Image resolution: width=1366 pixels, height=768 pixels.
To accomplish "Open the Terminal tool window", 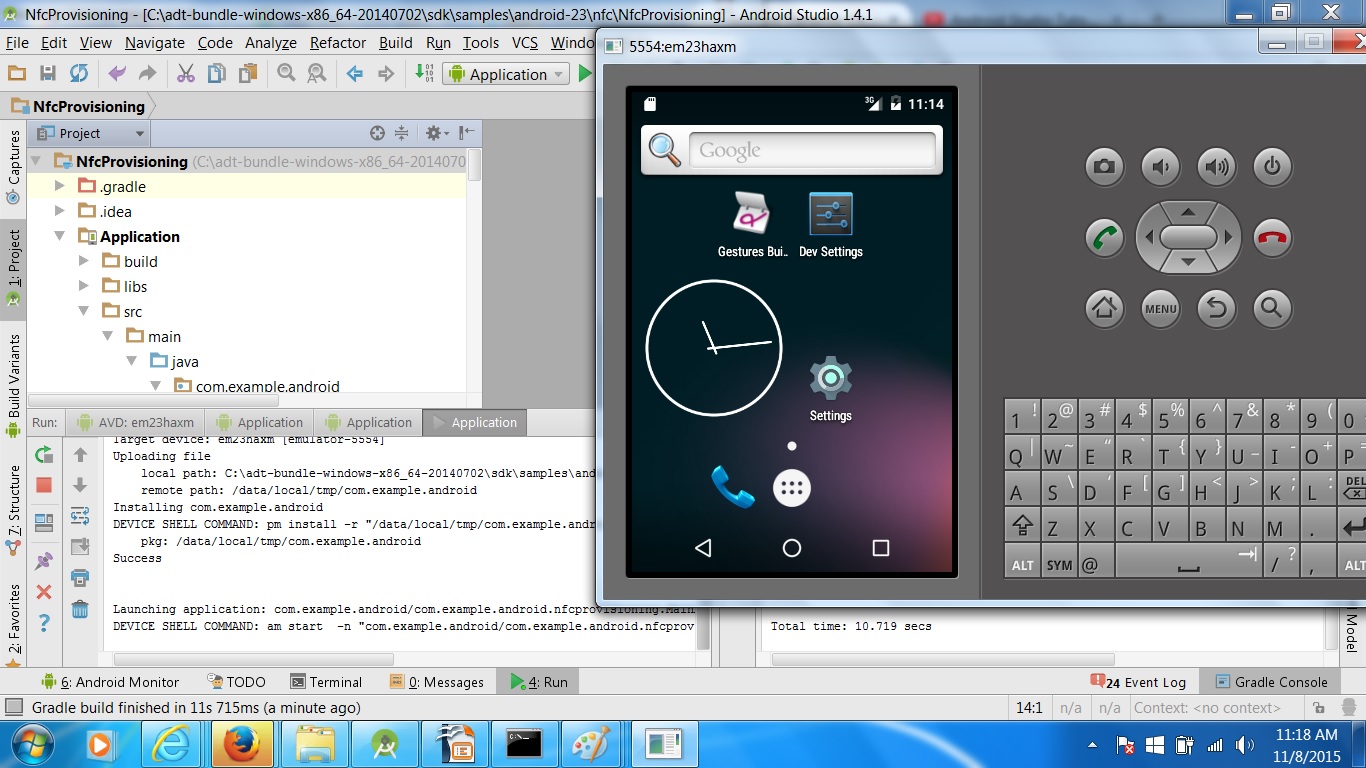I will click(326, 682).
